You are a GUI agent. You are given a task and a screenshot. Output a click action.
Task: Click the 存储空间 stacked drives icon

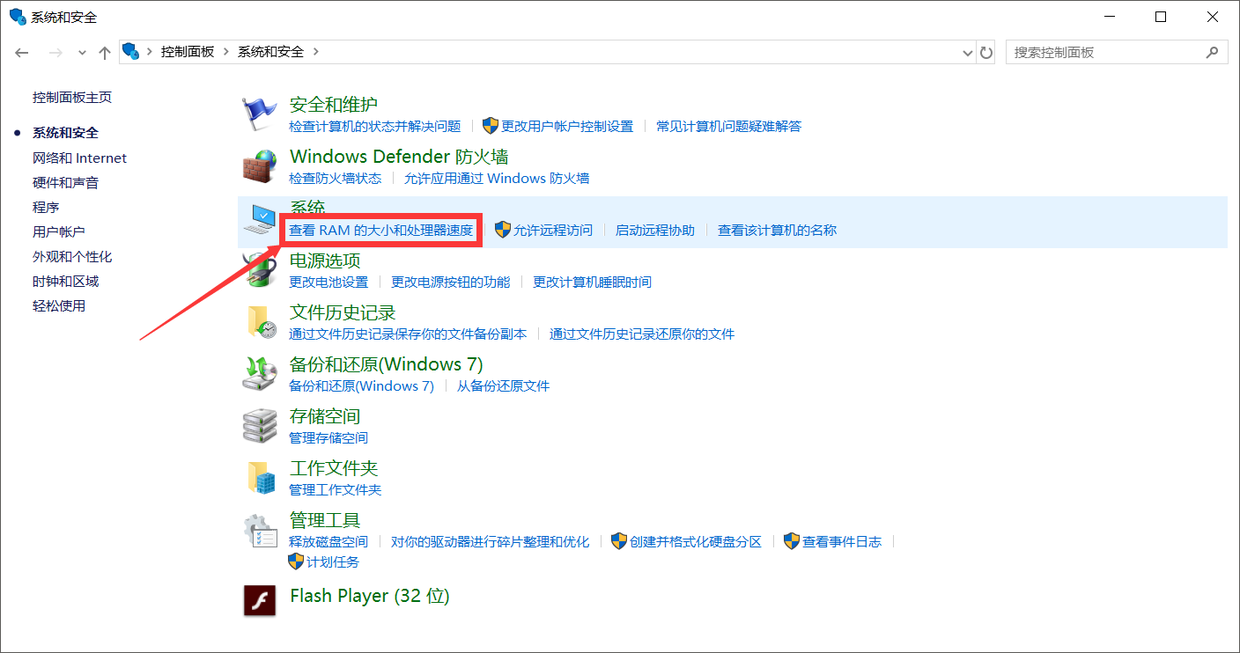[x=260, y=426]
